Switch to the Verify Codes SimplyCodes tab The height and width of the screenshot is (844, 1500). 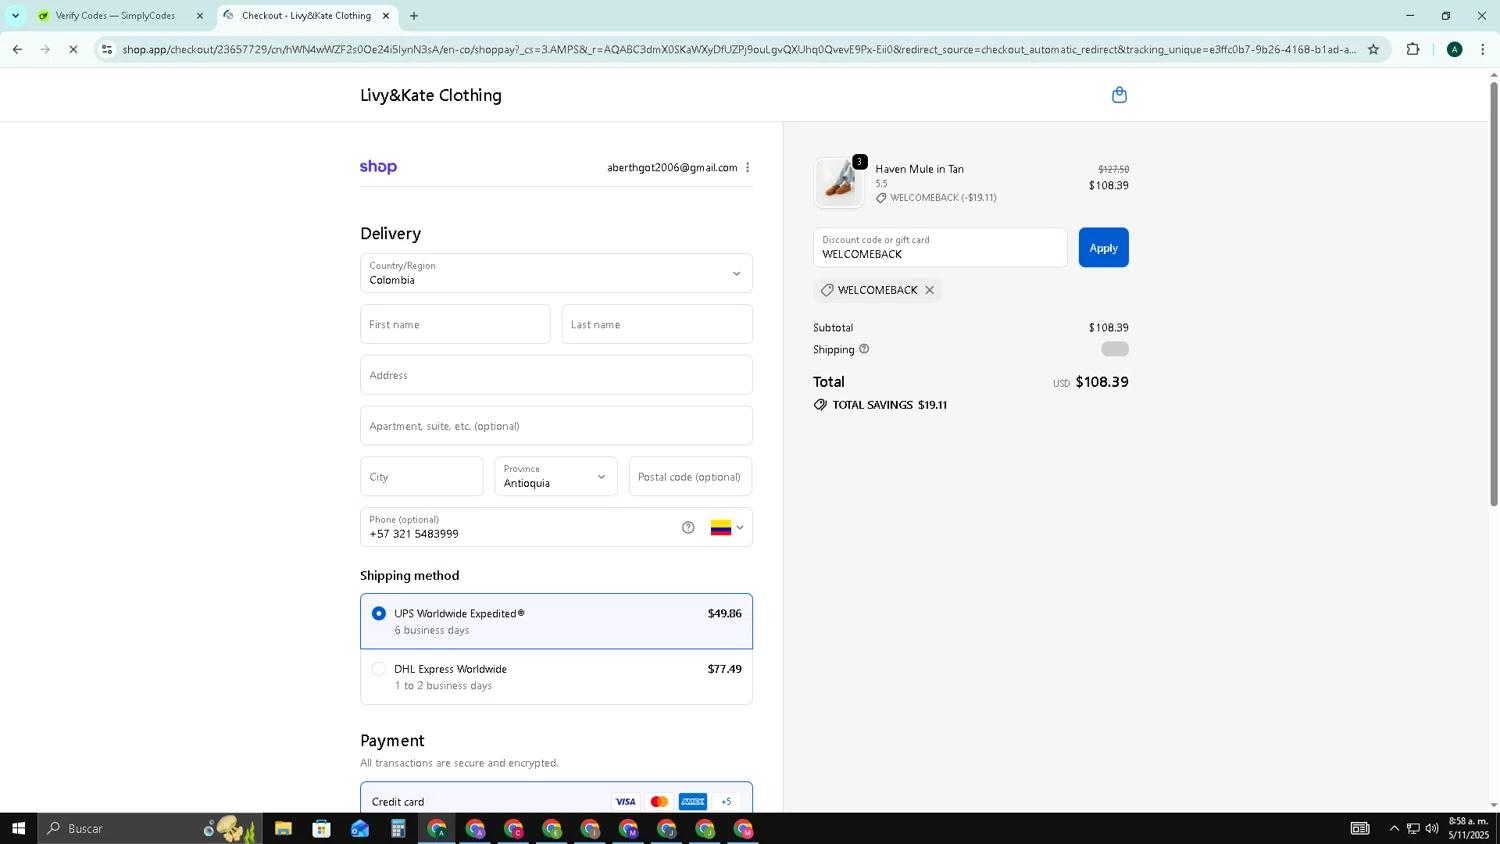click(115, 16)
